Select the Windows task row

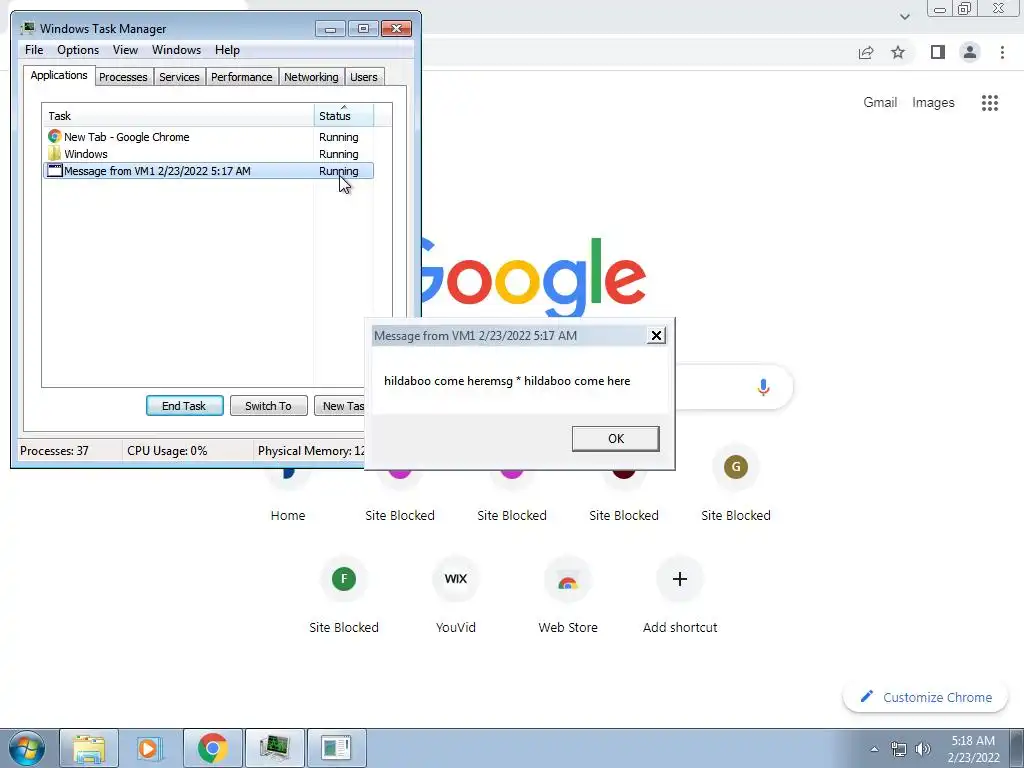(x=208, y=154)
